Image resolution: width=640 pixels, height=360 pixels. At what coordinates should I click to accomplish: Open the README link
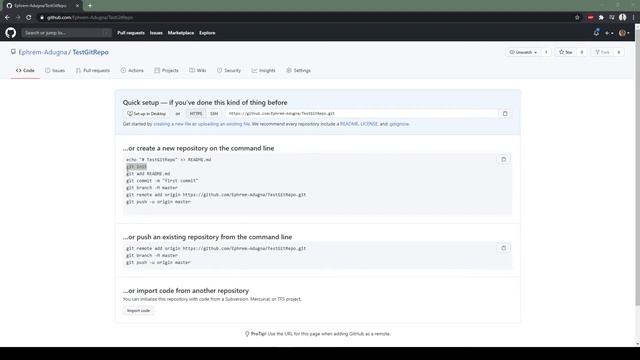[349, 124]
